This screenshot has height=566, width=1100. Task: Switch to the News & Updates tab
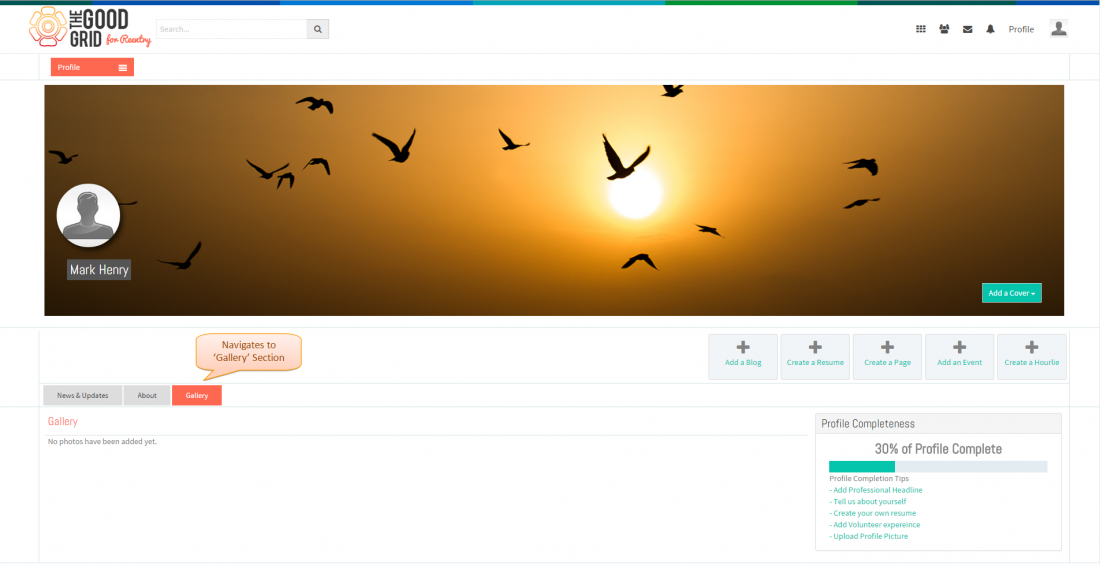point(83,396)
